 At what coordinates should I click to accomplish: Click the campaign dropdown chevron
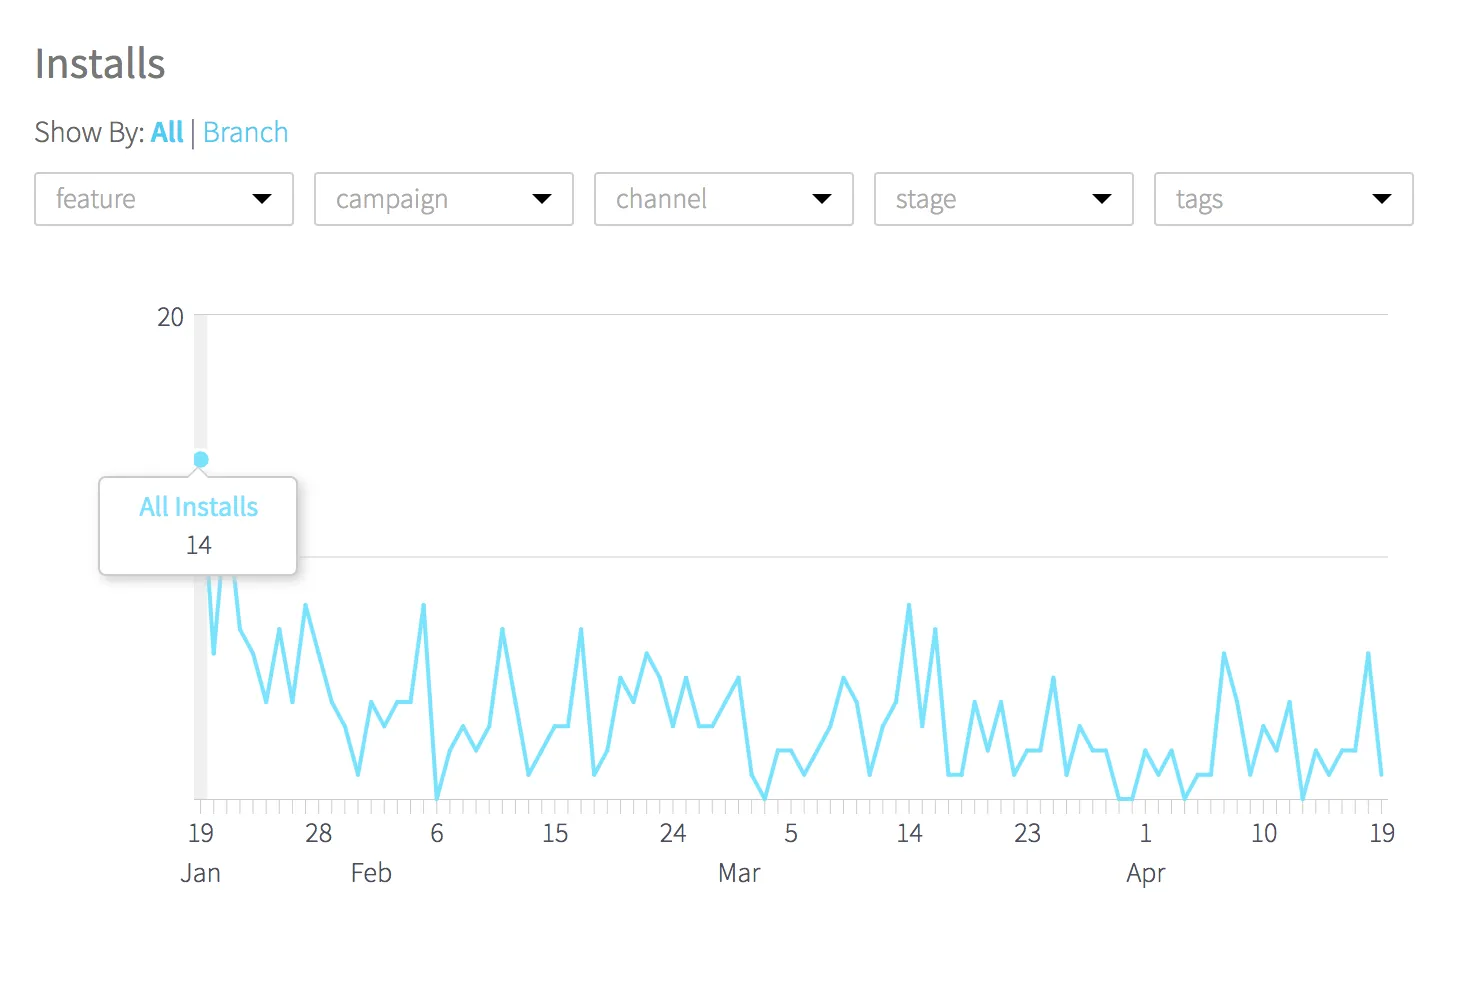tap(542, 199)
